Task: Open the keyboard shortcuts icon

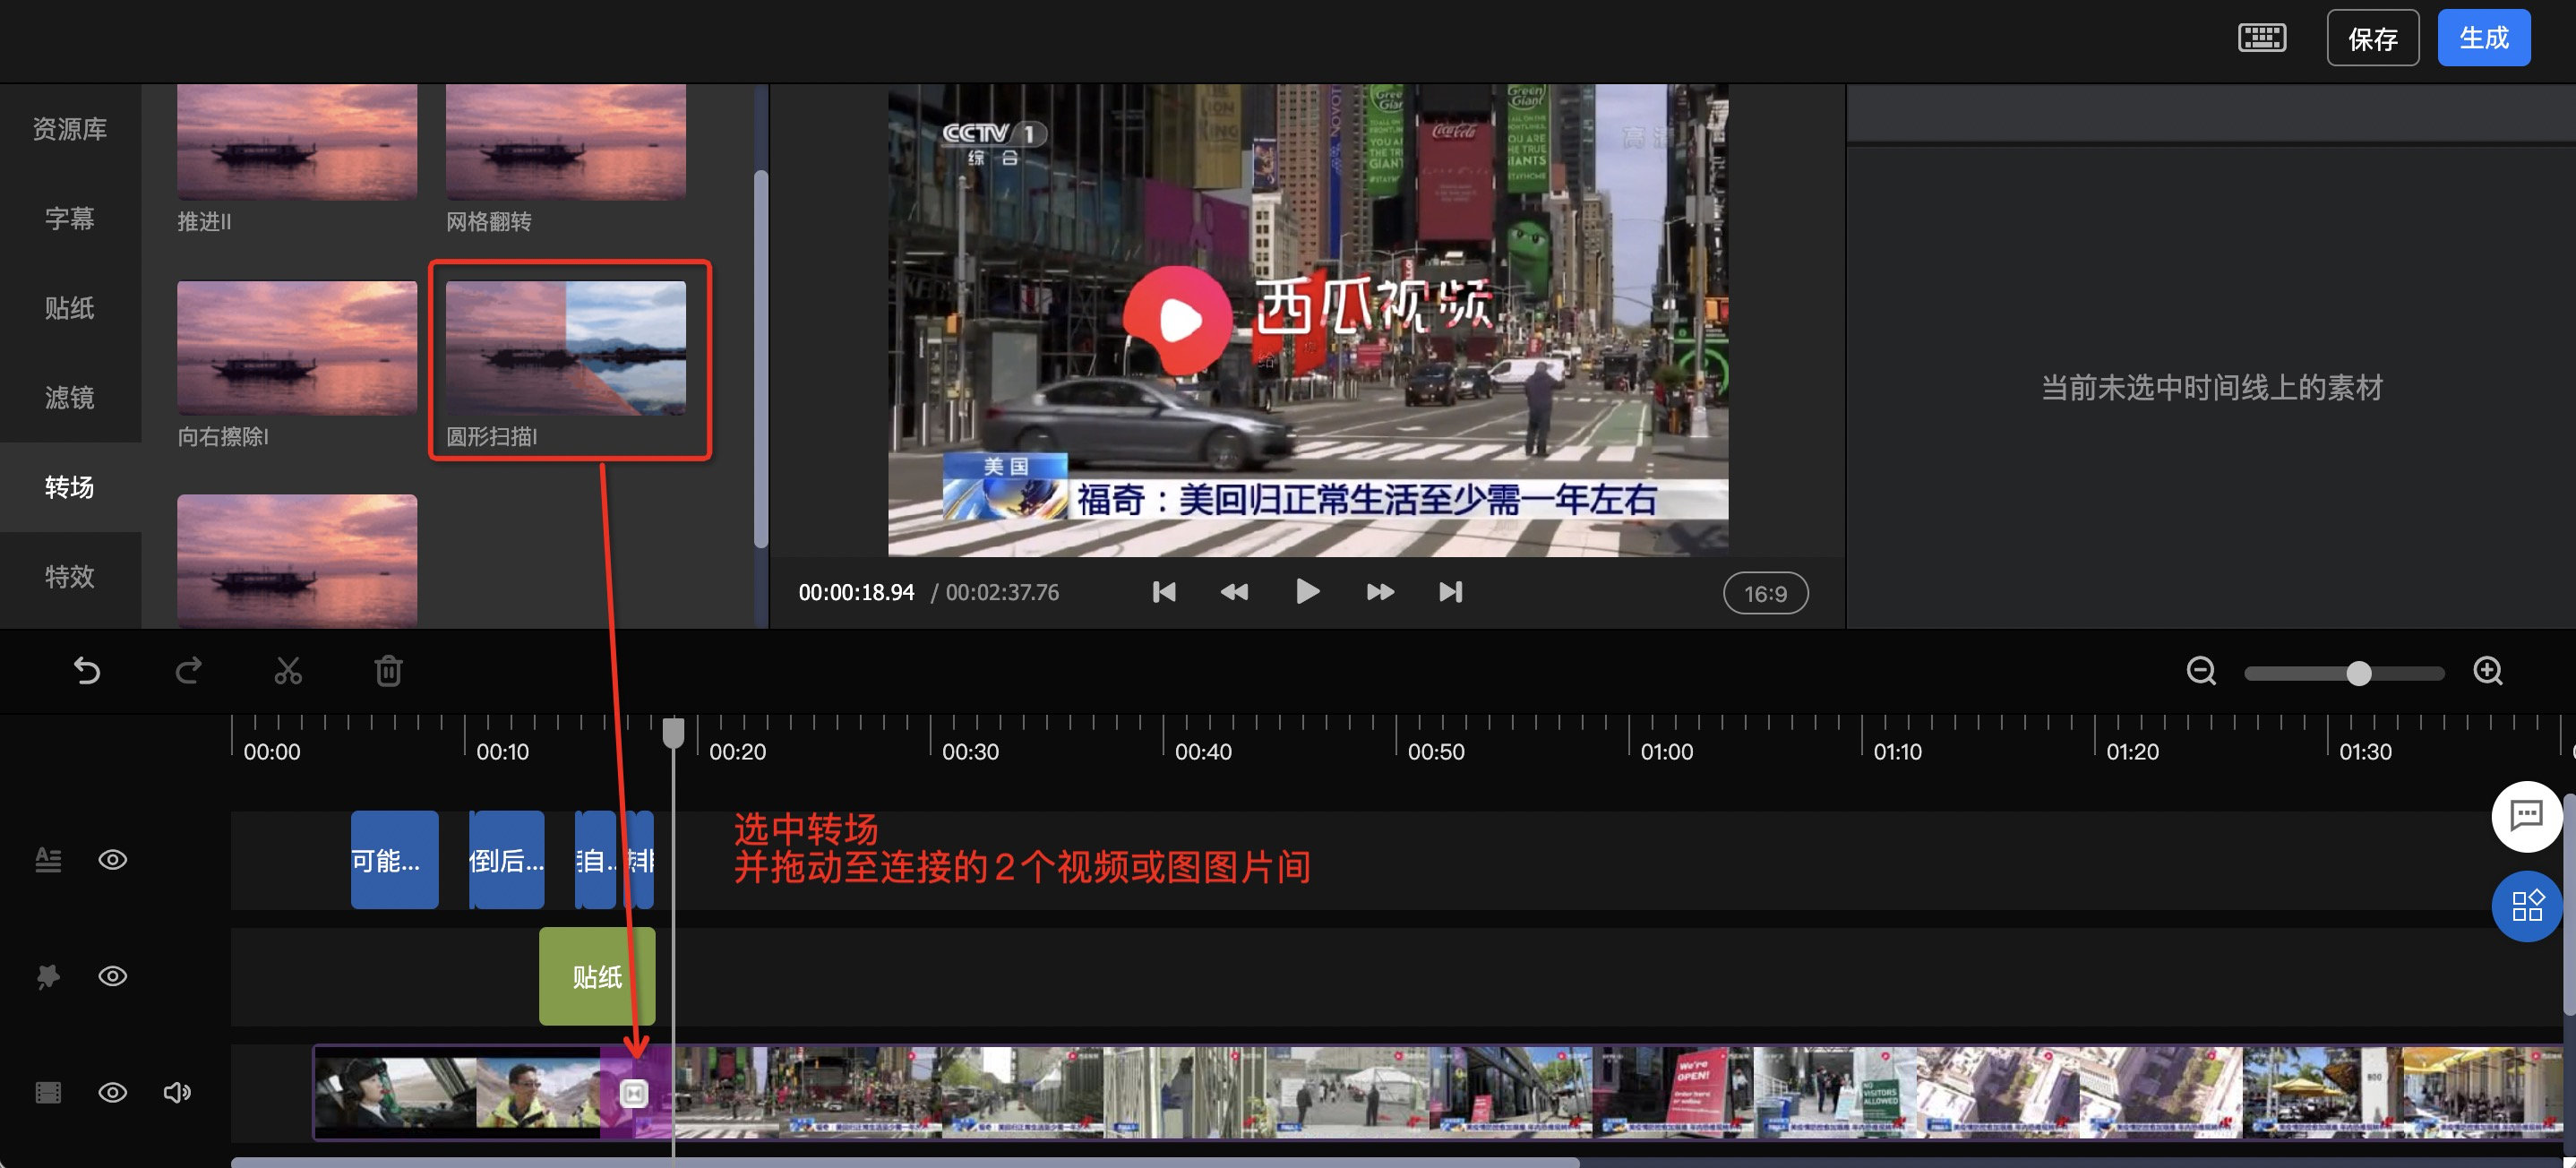Action: pos(2261,38)
